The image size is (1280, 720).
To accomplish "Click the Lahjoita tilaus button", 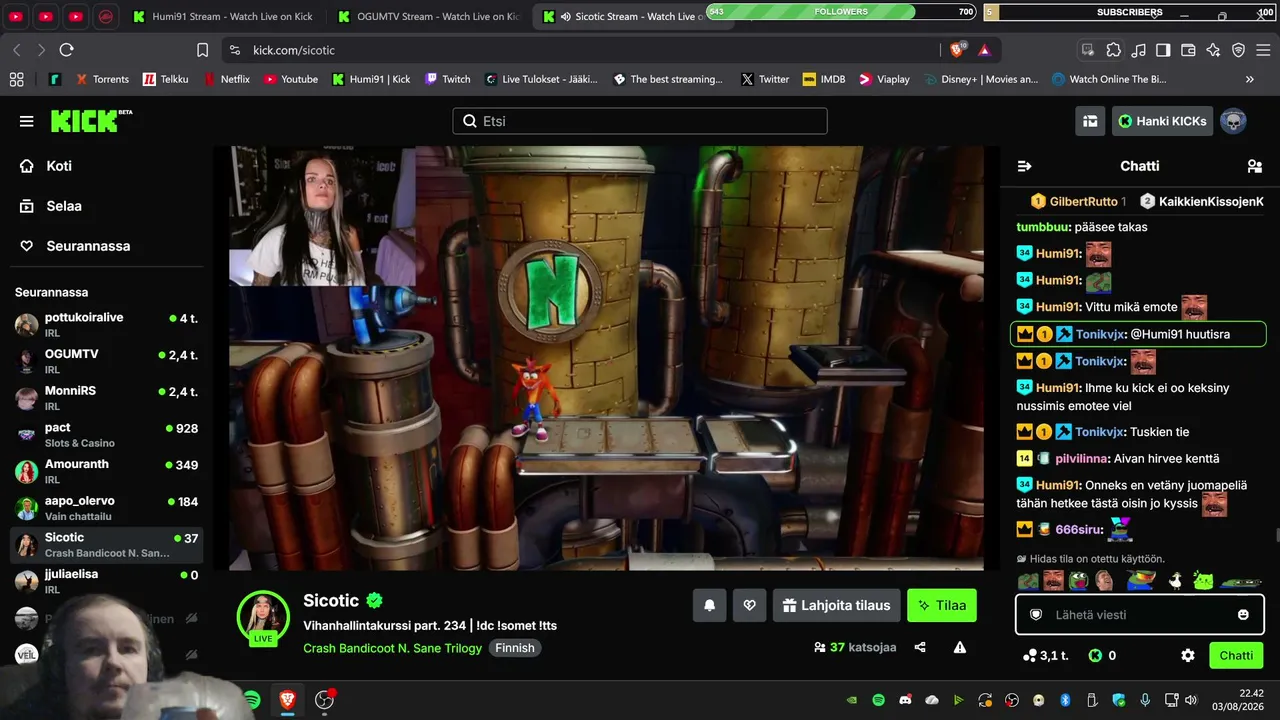I will click(836, 605).
